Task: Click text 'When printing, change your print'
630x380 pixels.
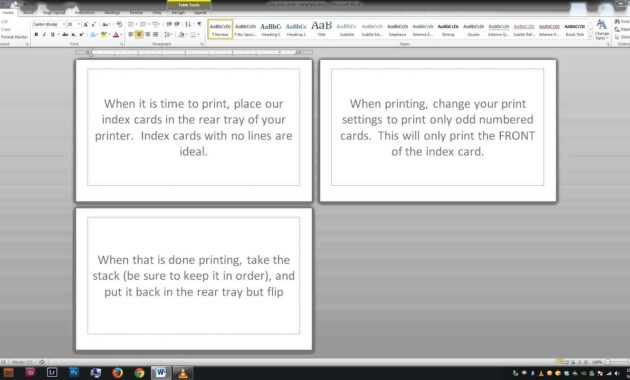Action: (x=438, y=104)
